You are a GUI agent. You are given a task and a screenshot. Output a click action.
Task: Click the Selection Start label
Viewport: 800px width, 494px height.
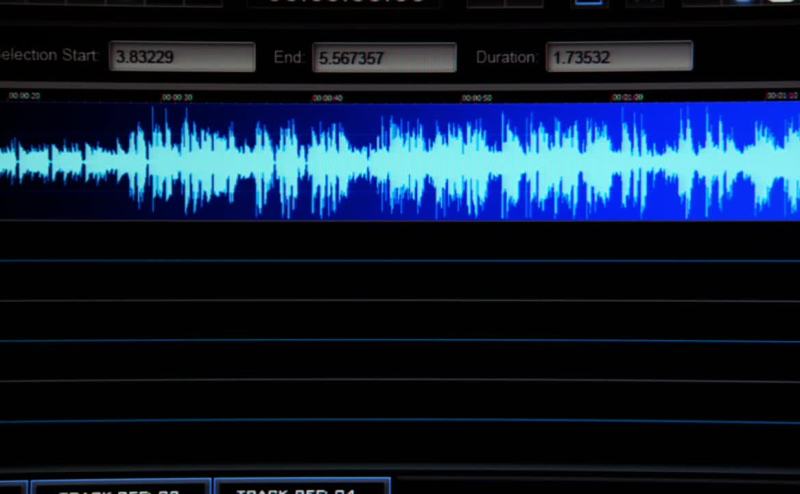click(48, 56)
